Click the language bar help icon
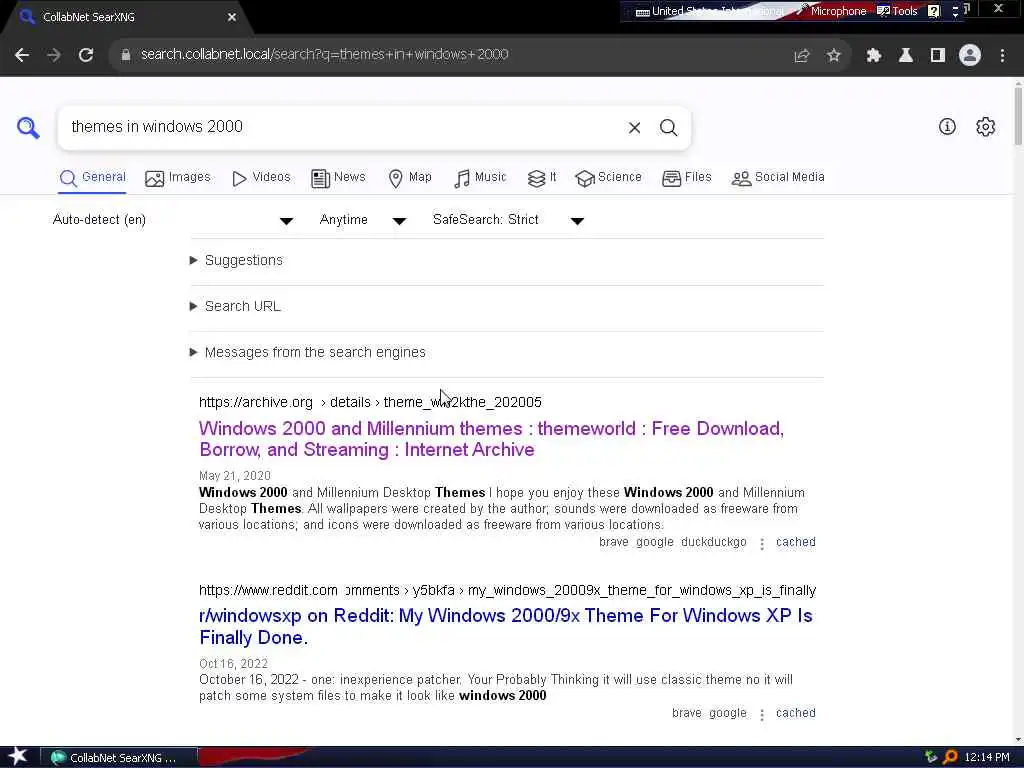The image size is (1024, 768). pos(934,11)
